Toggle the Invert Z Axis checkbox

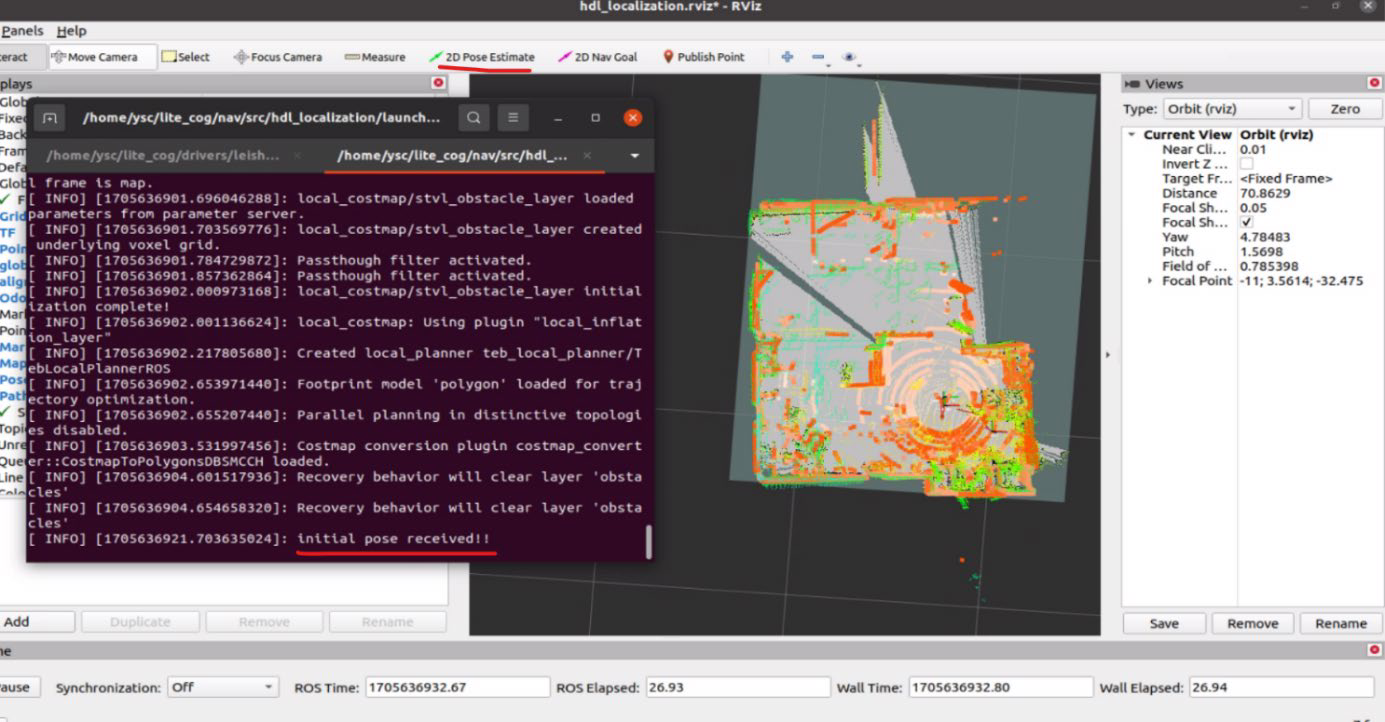tap(1246, 164)
